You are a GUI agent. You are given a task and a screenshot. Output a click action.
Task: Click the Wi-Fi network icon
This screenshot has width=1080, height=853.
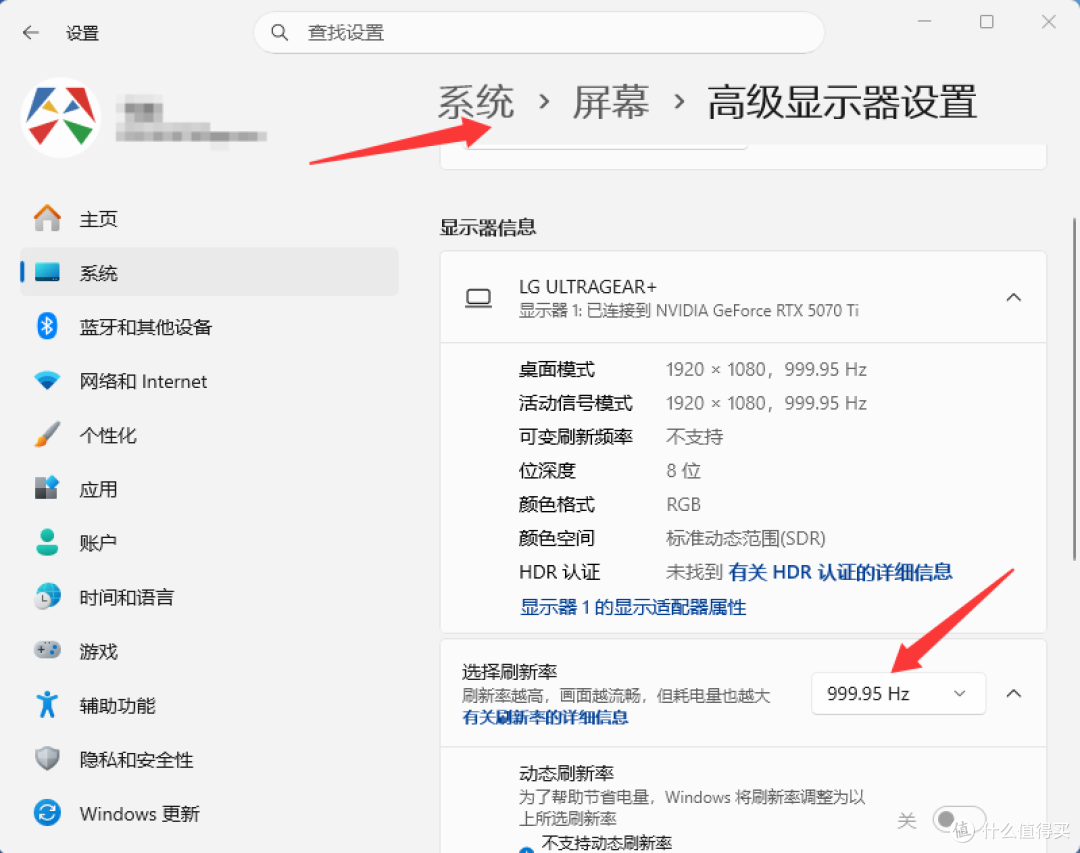(47, 380)
